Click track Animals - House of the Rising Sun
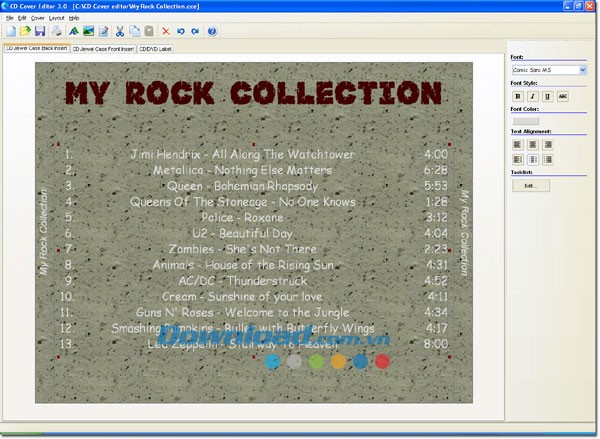 click(243, 265)
